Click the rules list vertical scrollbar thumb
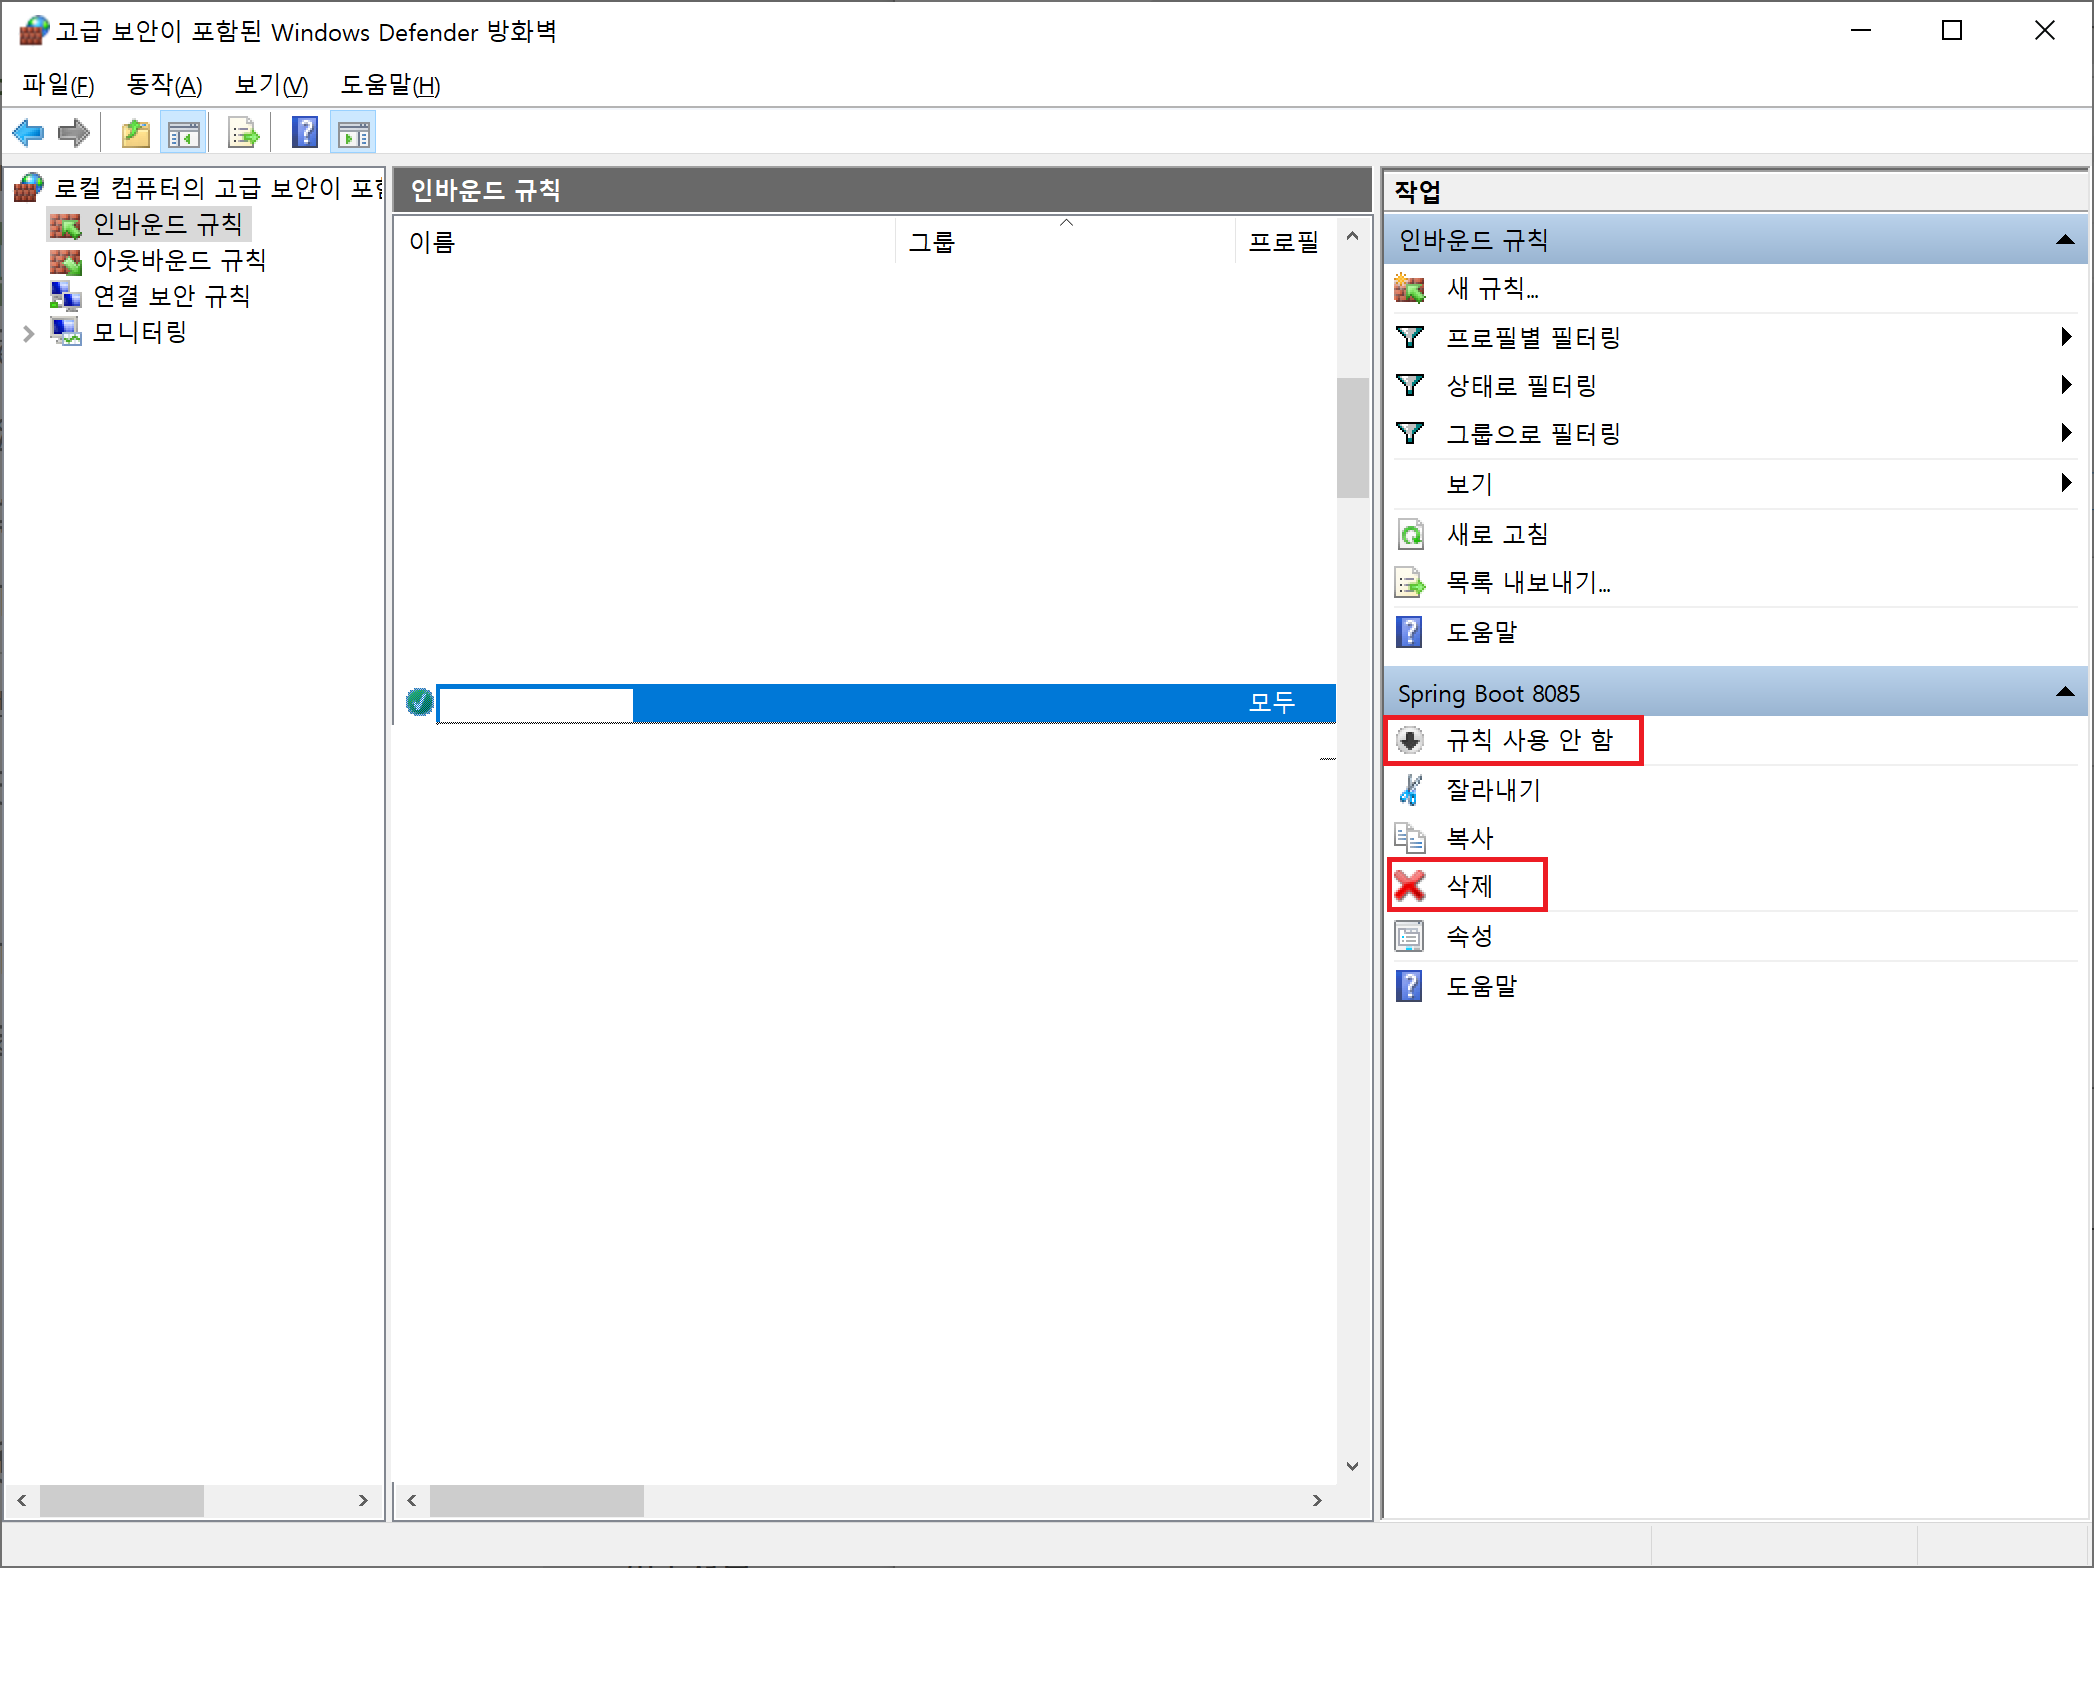 click(x=1352, y=437)
